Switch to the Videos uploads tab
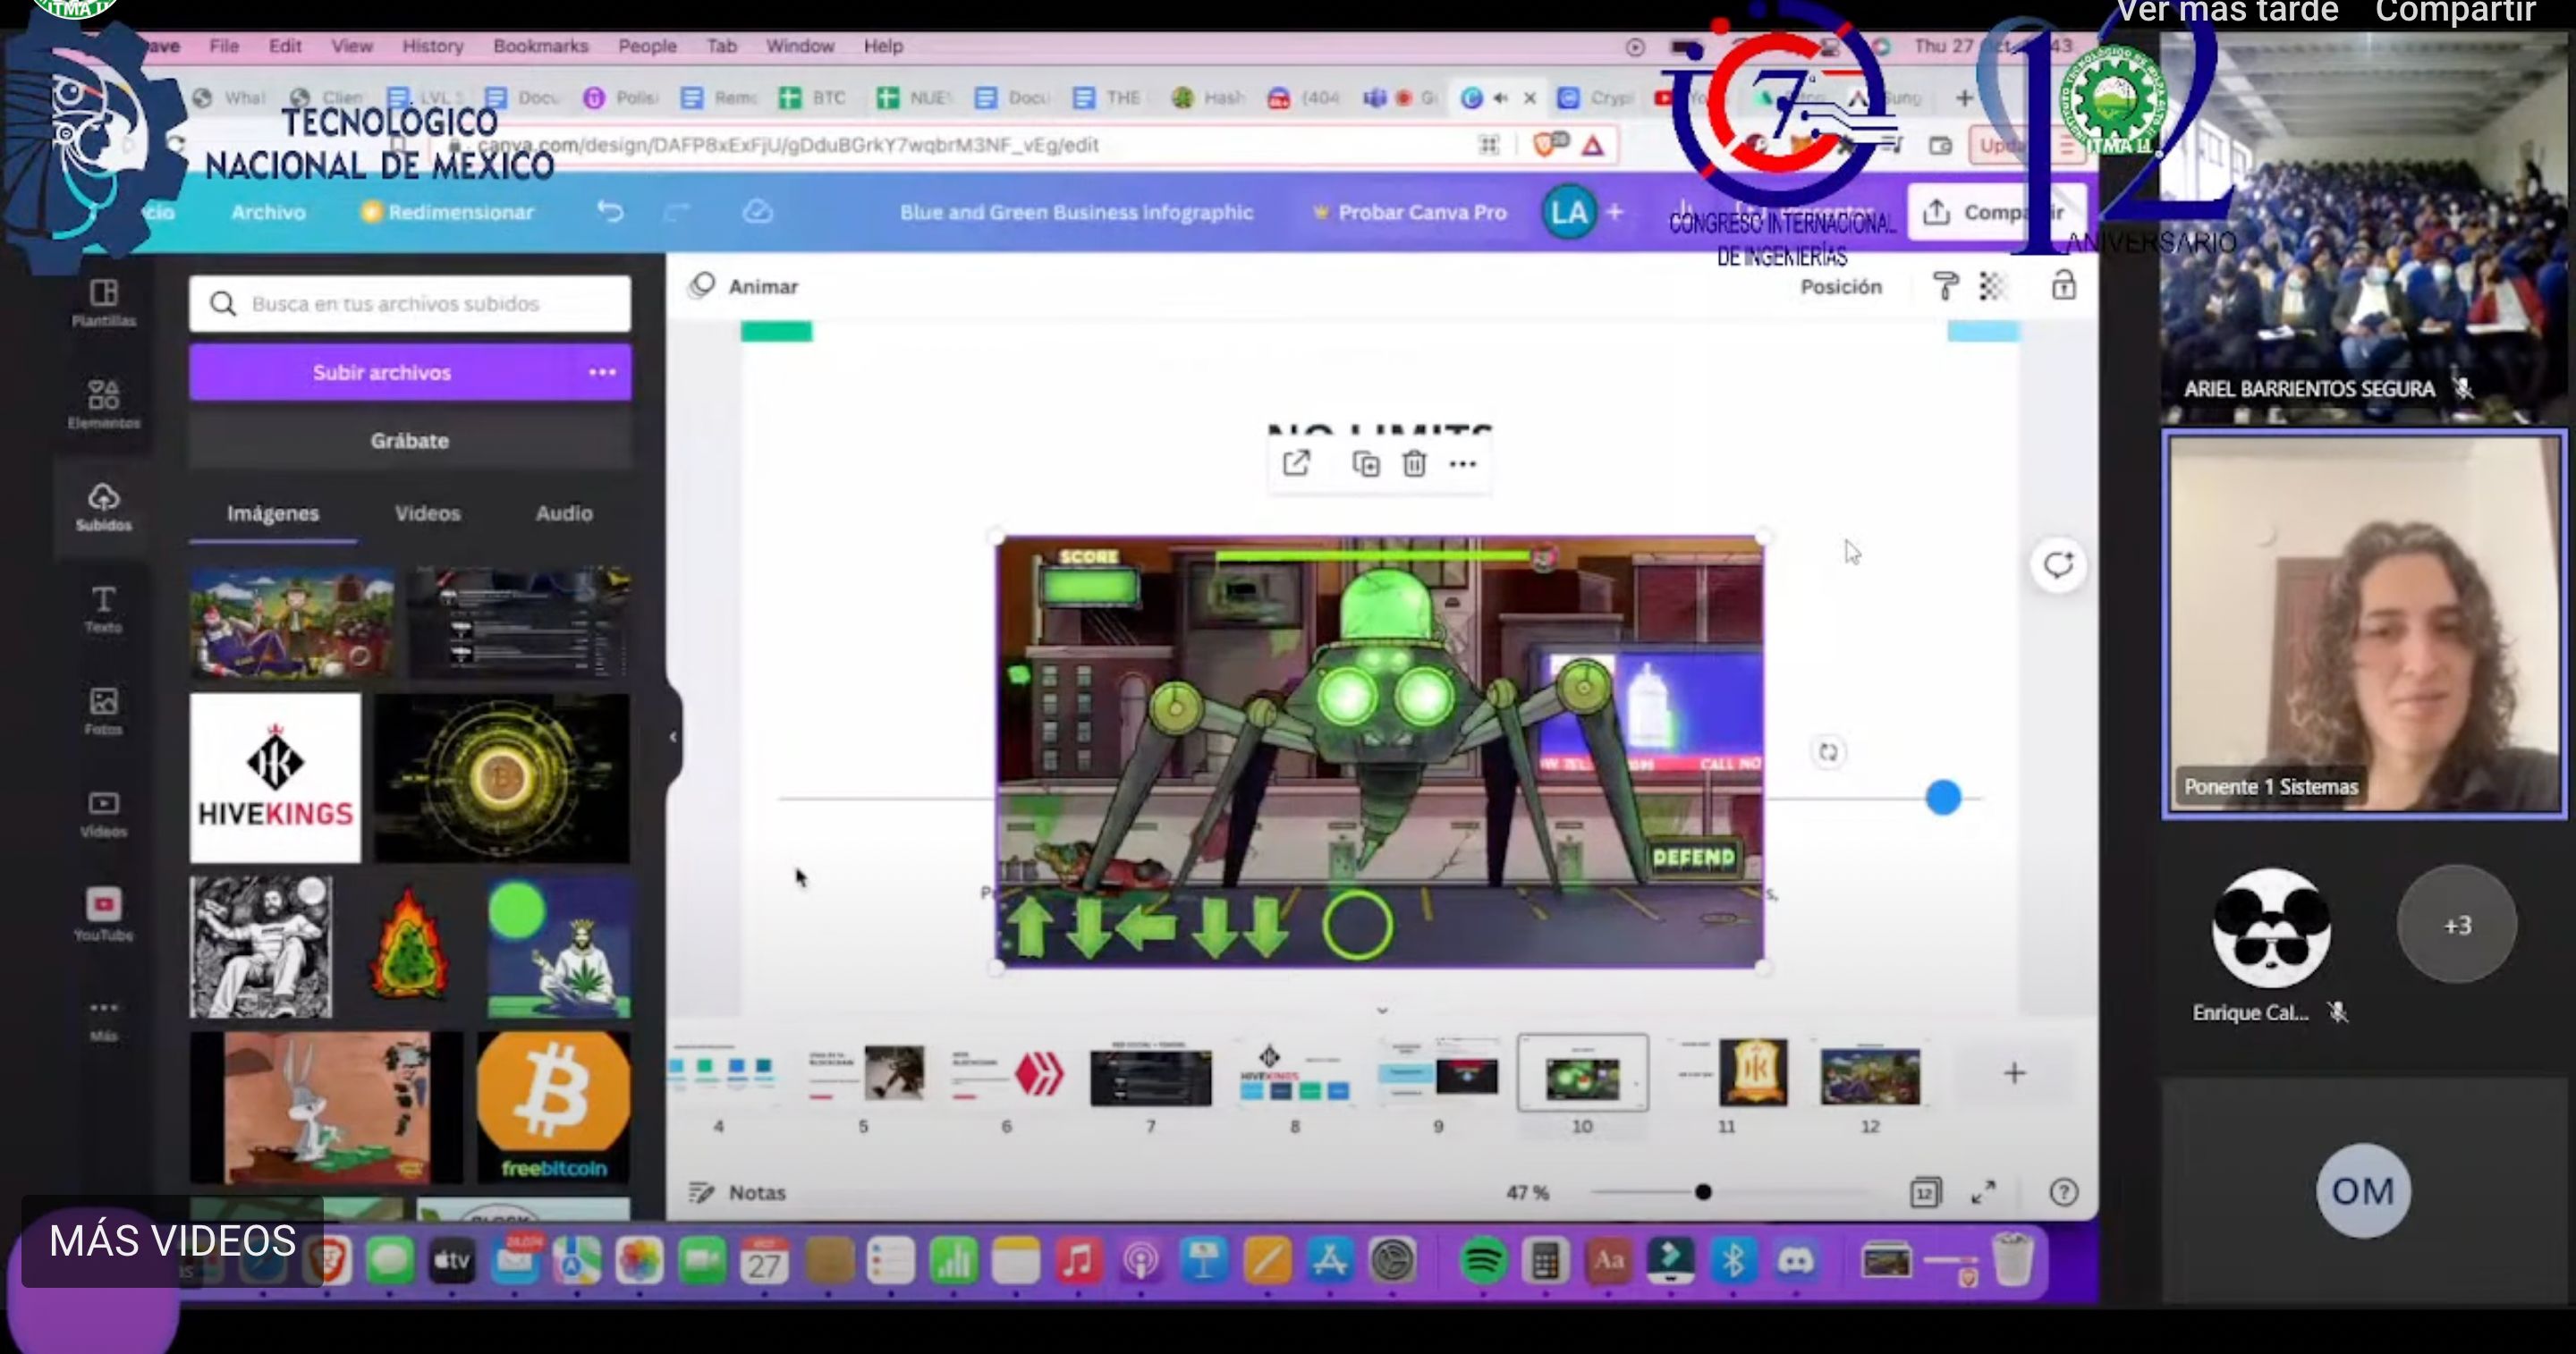The image size is (2576, 1354). tap(427, 513)
